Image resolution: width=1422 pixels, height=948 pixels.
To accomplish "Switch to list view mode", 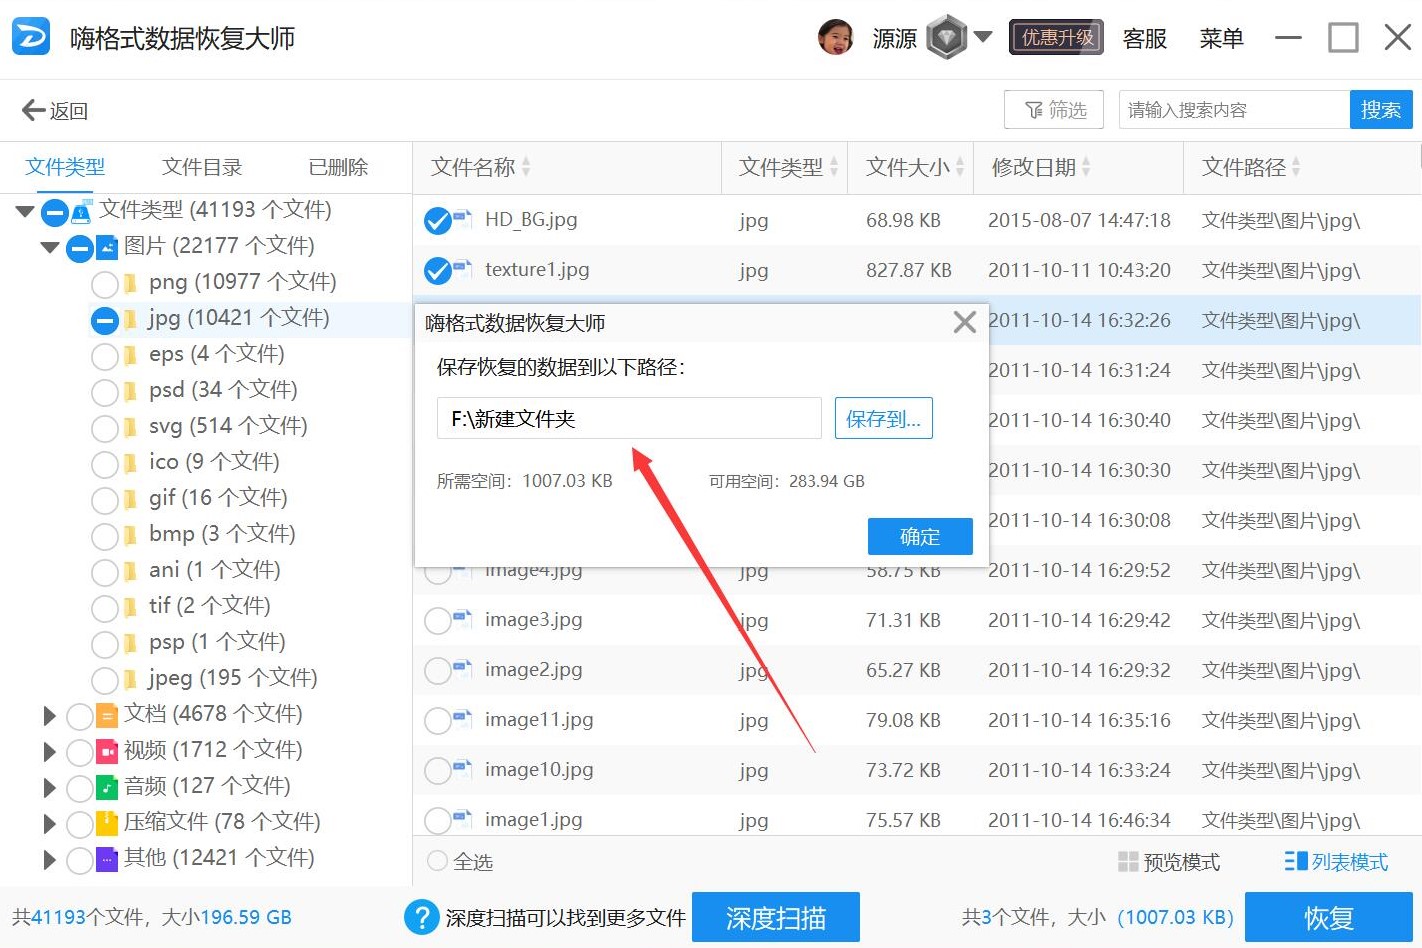I will (1336, 862).
